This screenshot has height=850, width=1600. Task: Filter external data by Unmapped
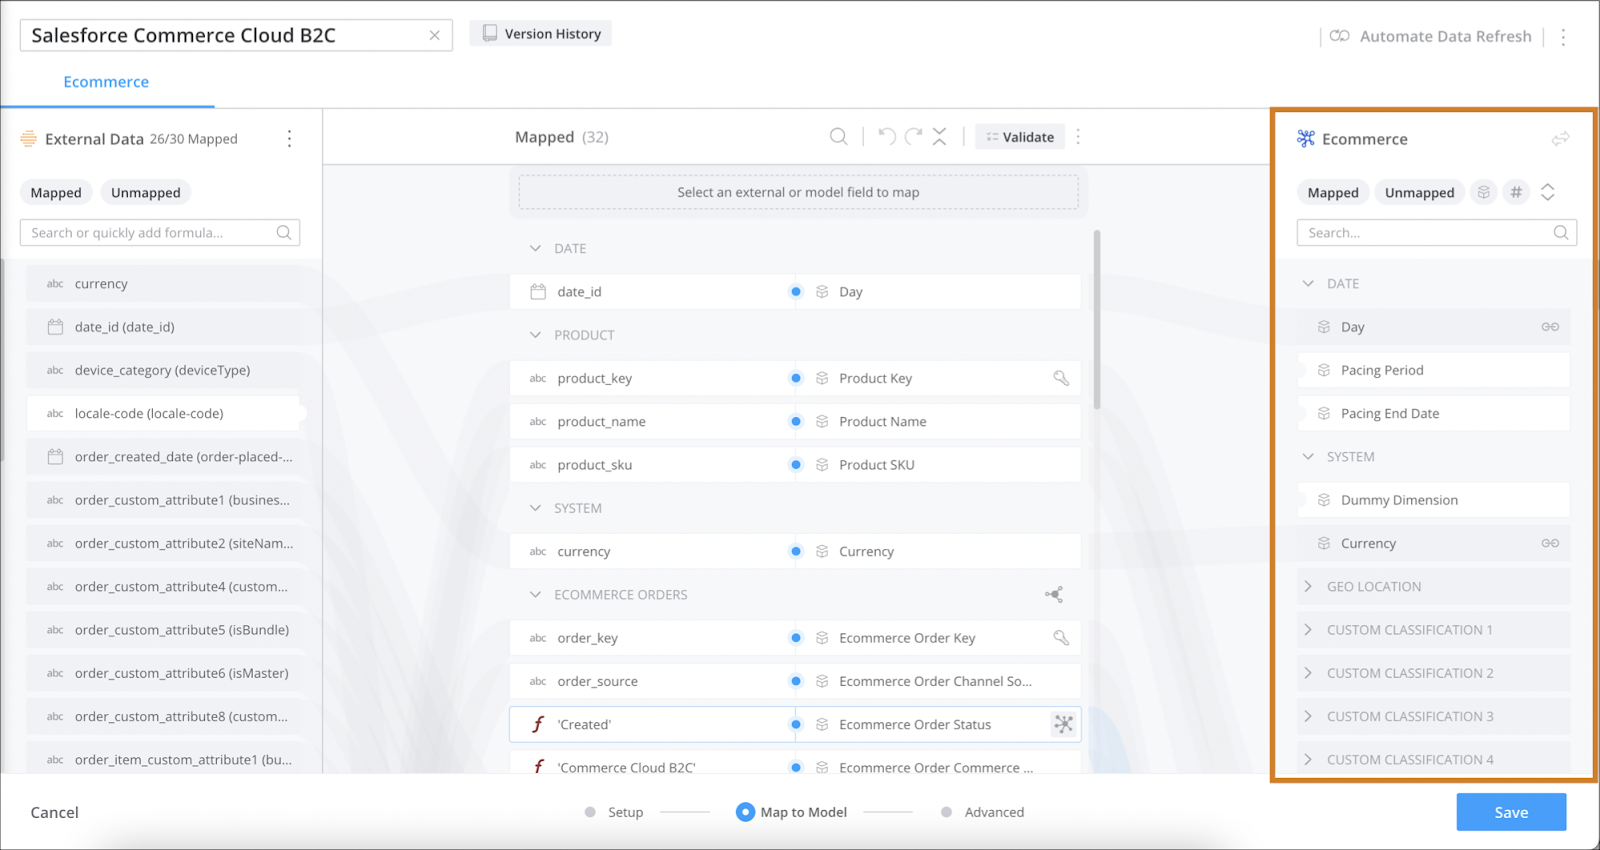(146, 193)
